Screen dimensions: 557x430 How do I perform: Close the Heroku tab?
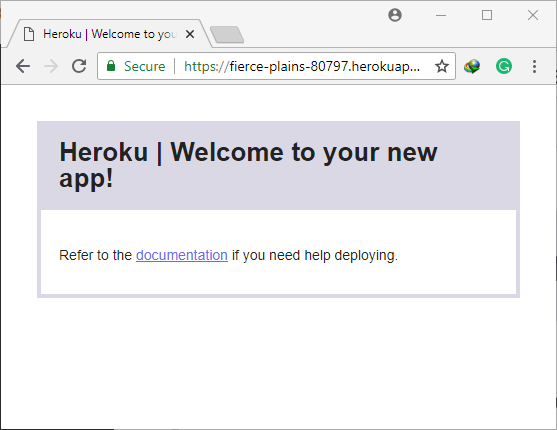[x=190, y=34]
